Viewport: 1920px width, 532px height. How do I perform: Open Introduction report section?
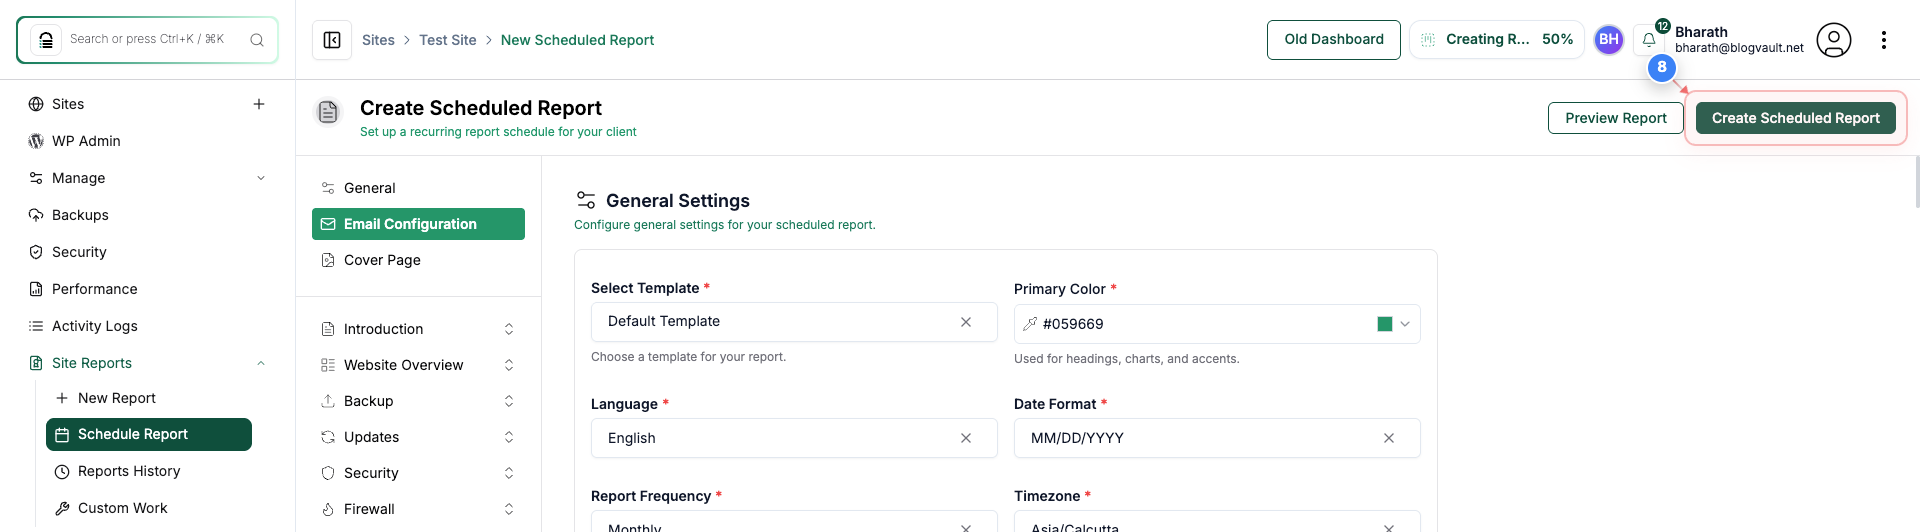383,329
